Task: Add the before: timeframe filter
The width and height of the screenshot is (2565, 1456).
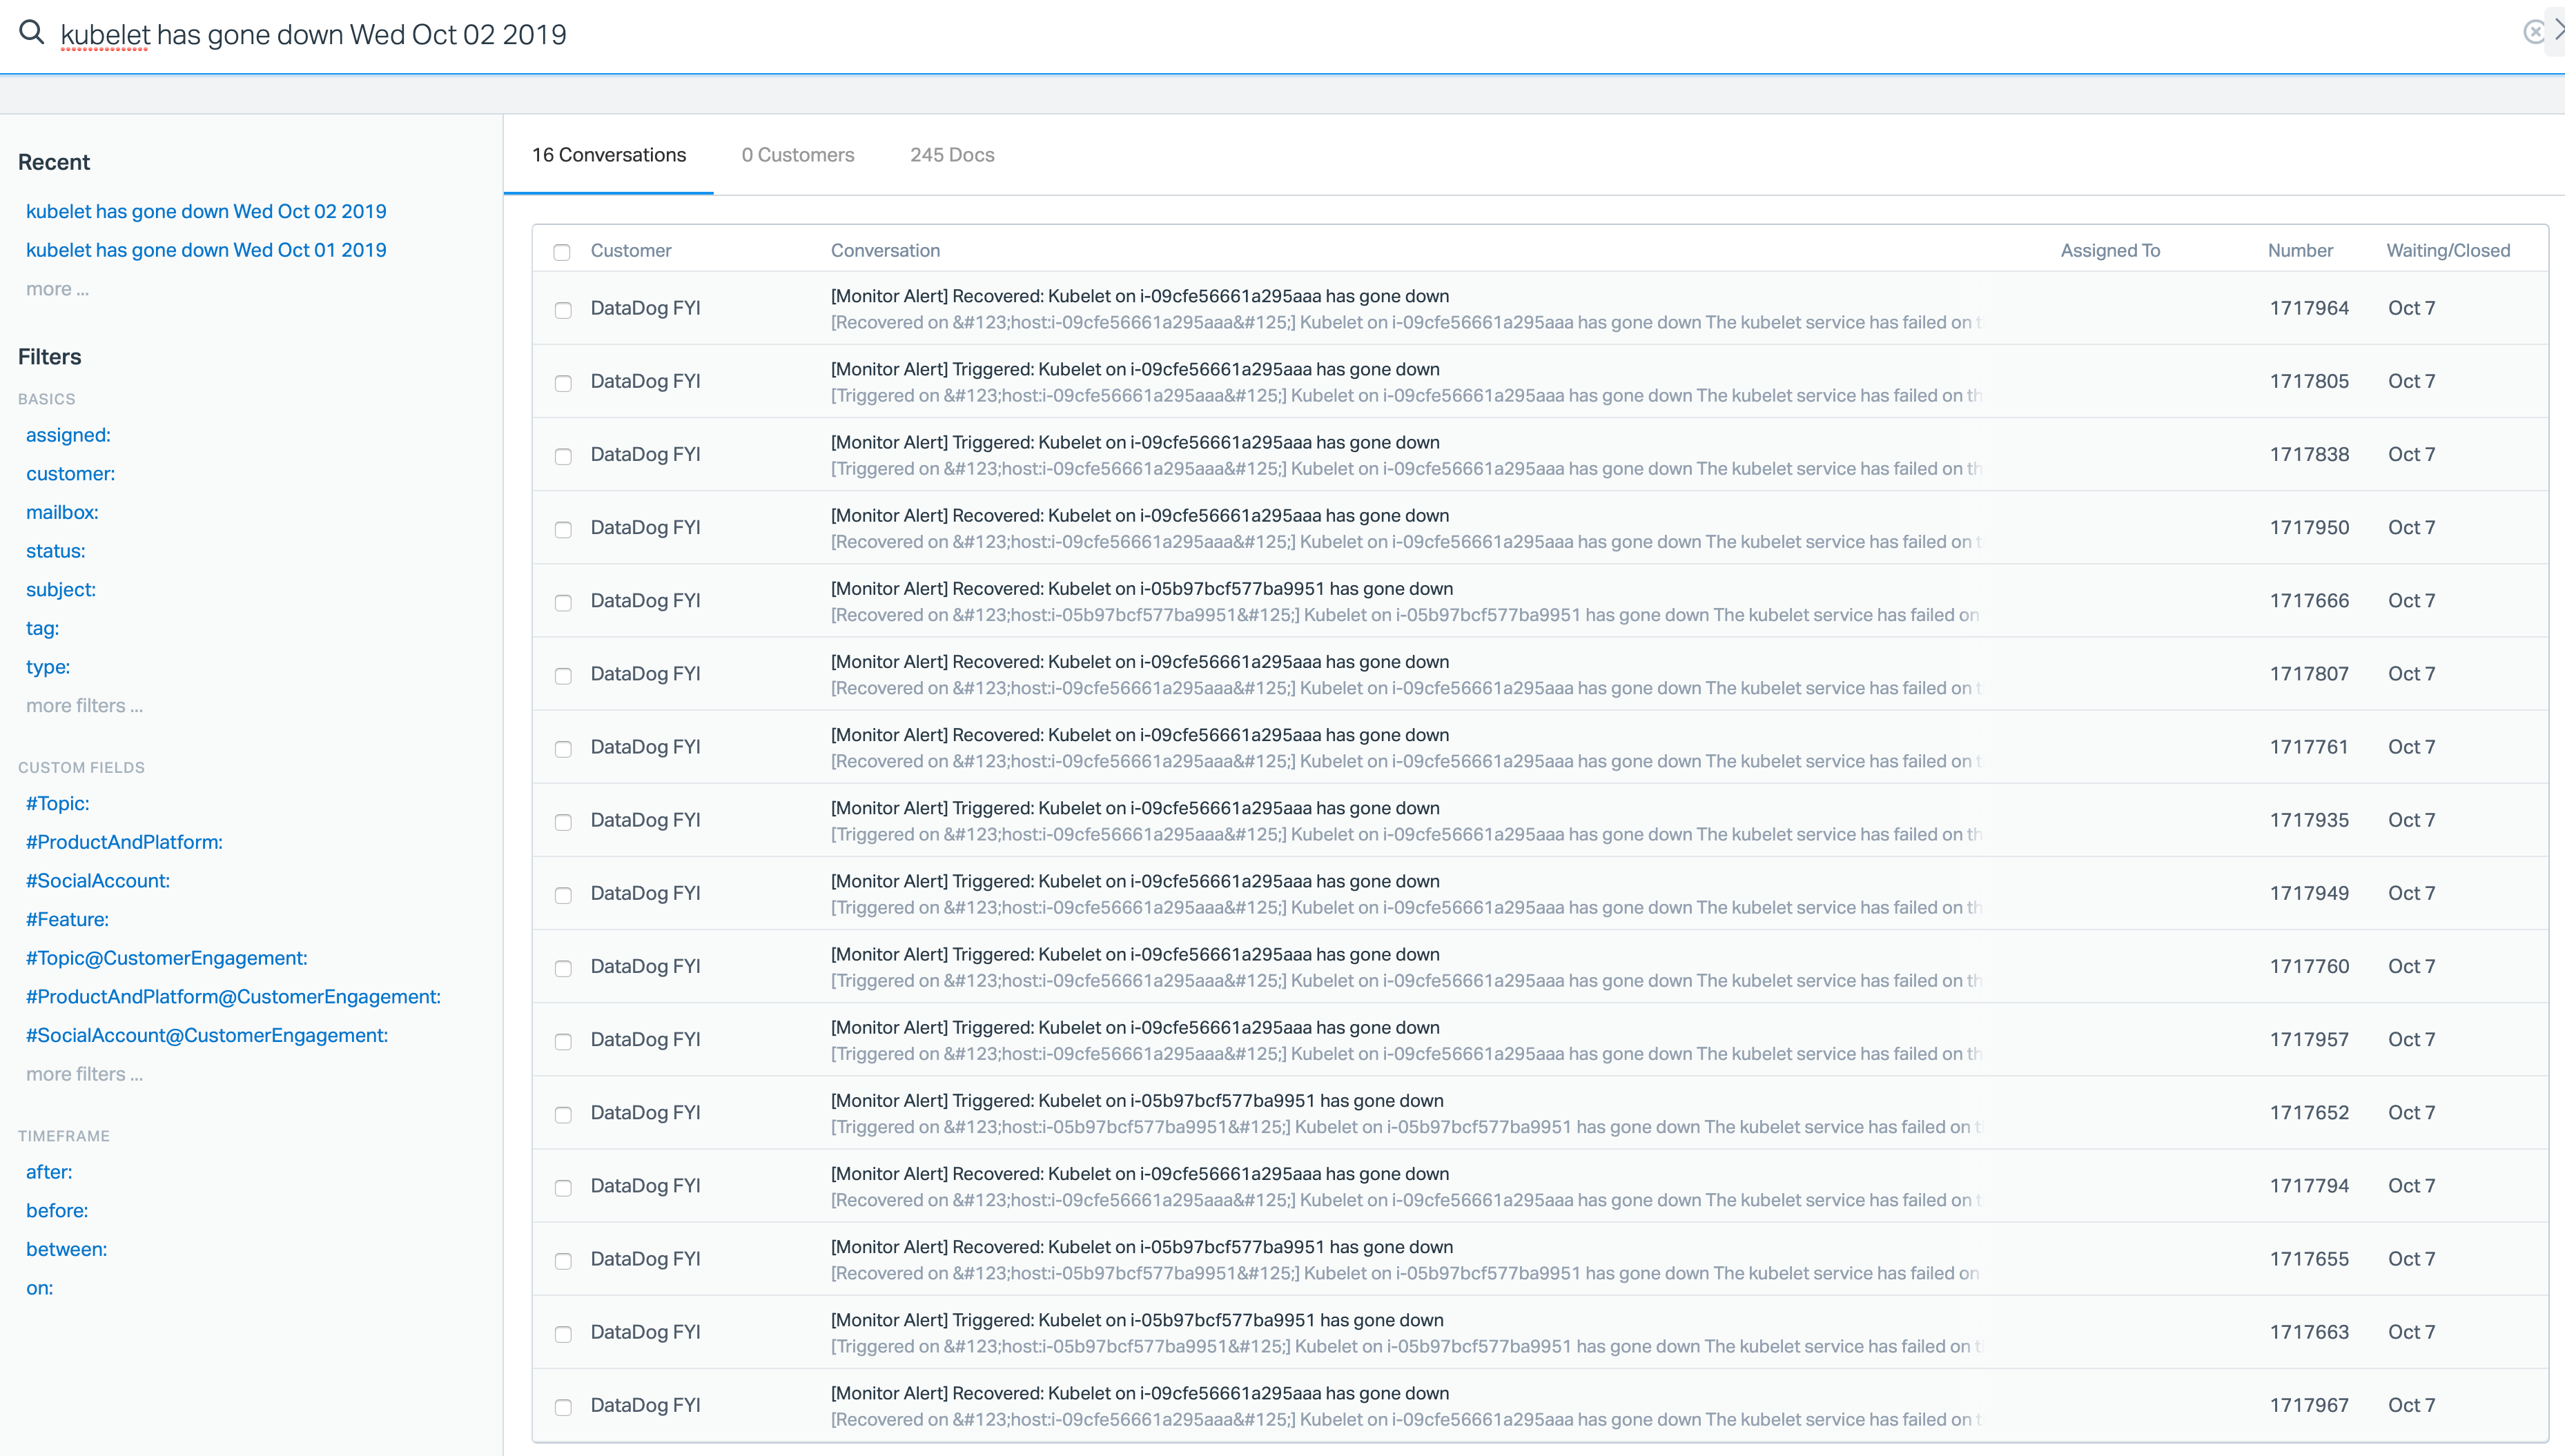Action: pos(57,1211)
